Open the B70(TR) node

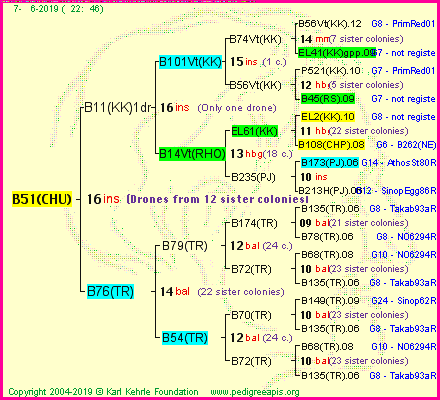[251, 315]
